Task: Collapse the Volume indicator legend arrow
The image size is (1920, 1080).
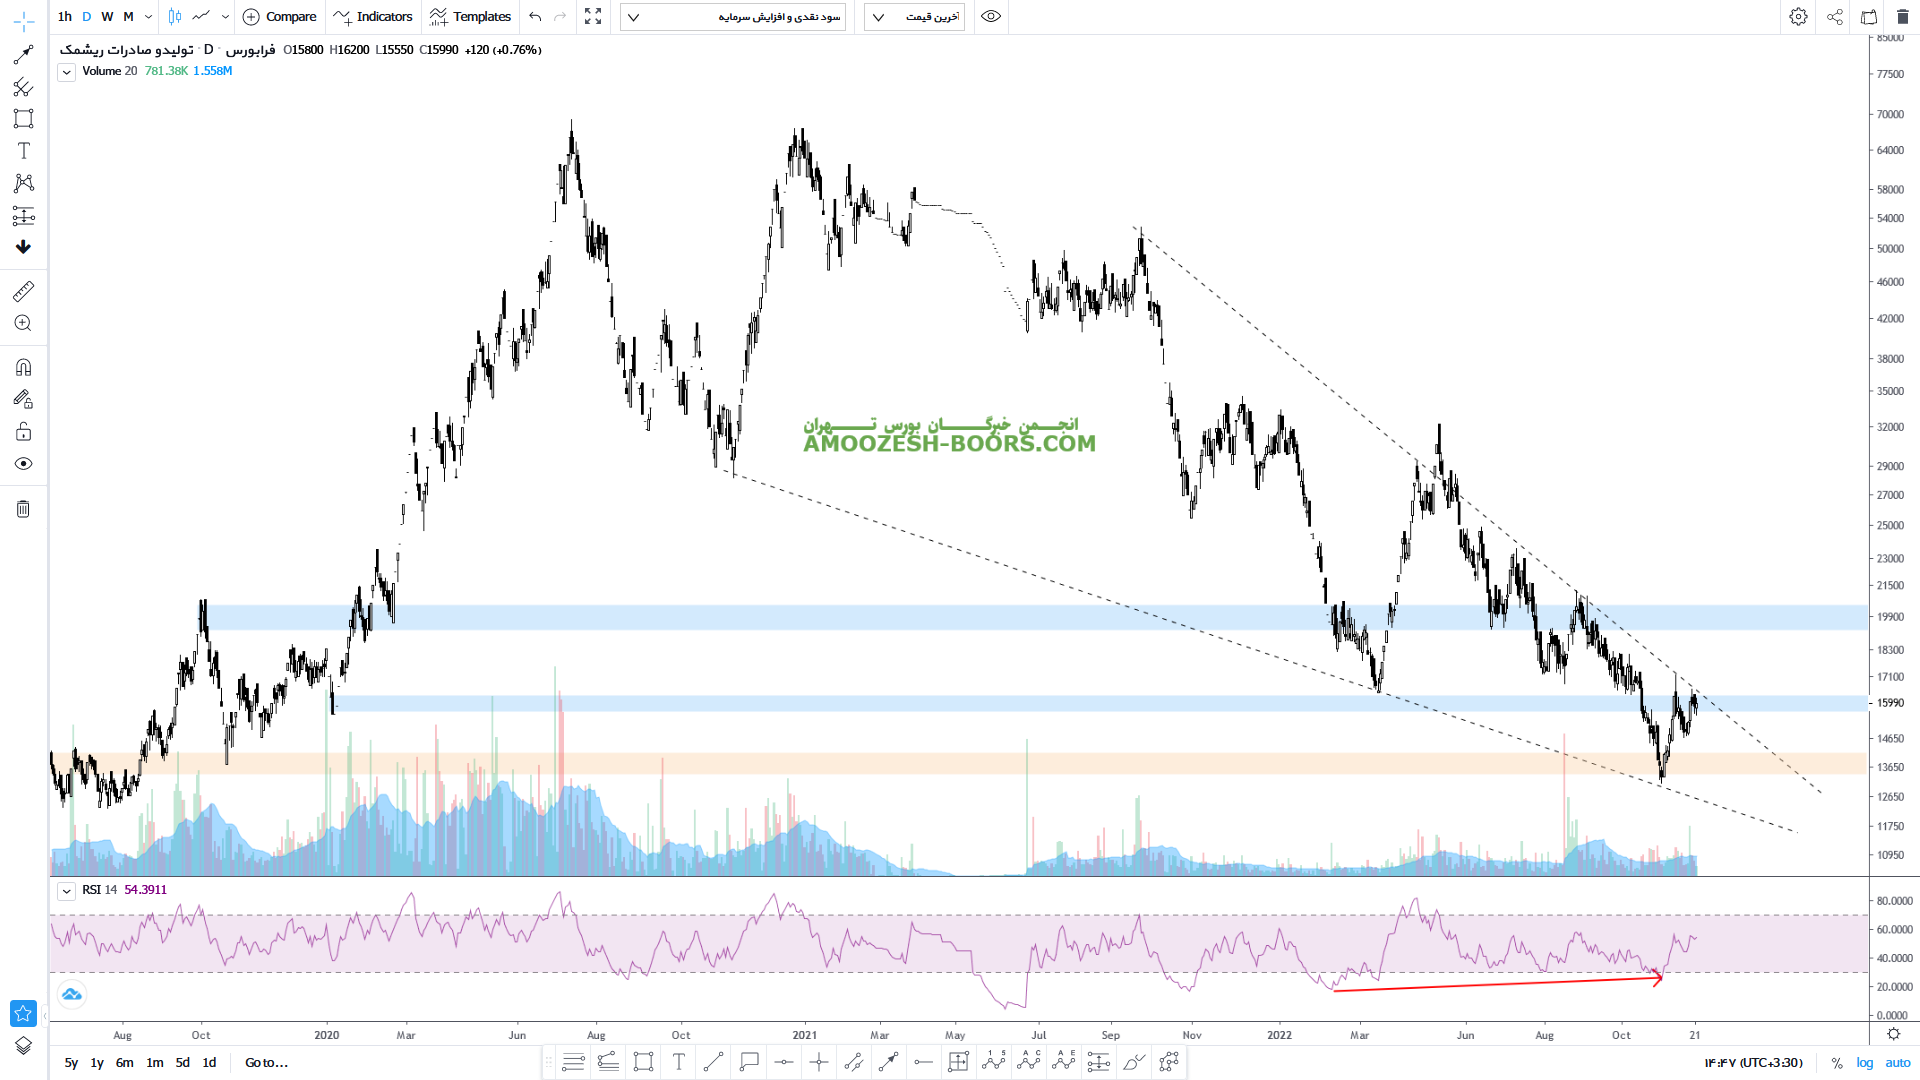Action: [x=66, y=72]
